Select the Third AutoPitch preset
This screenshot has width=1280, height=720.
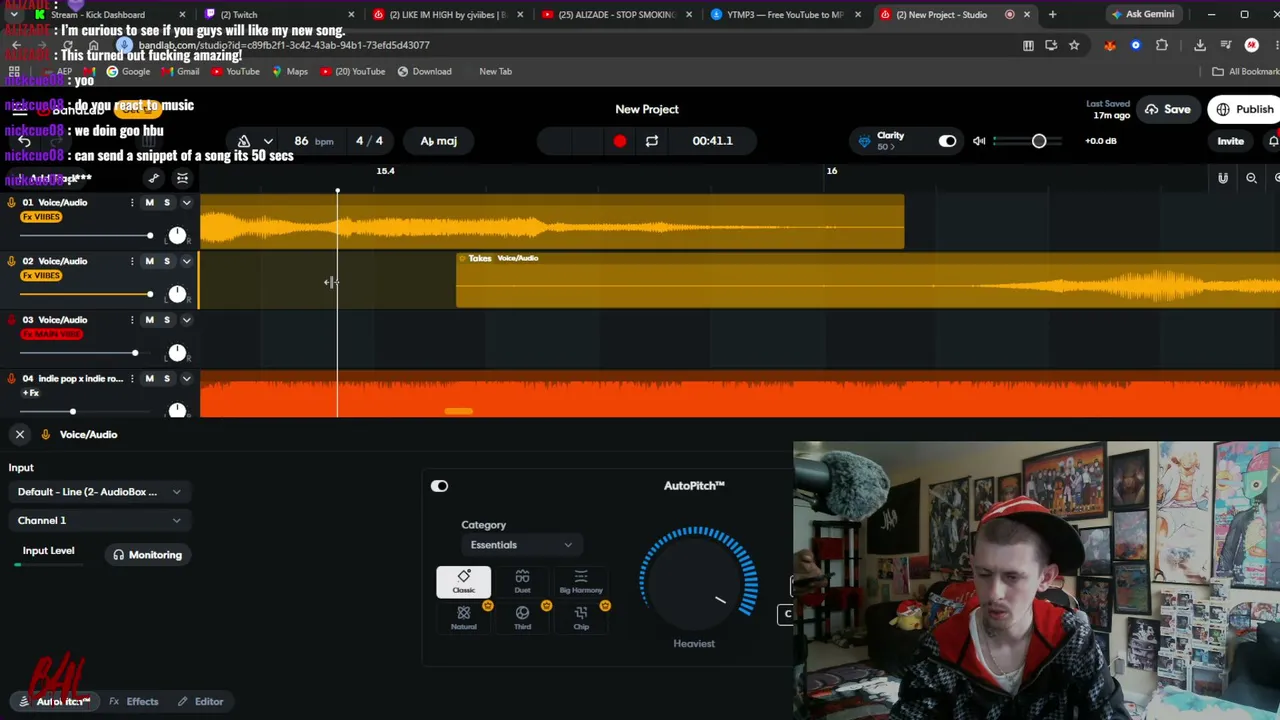pos(522,617)
